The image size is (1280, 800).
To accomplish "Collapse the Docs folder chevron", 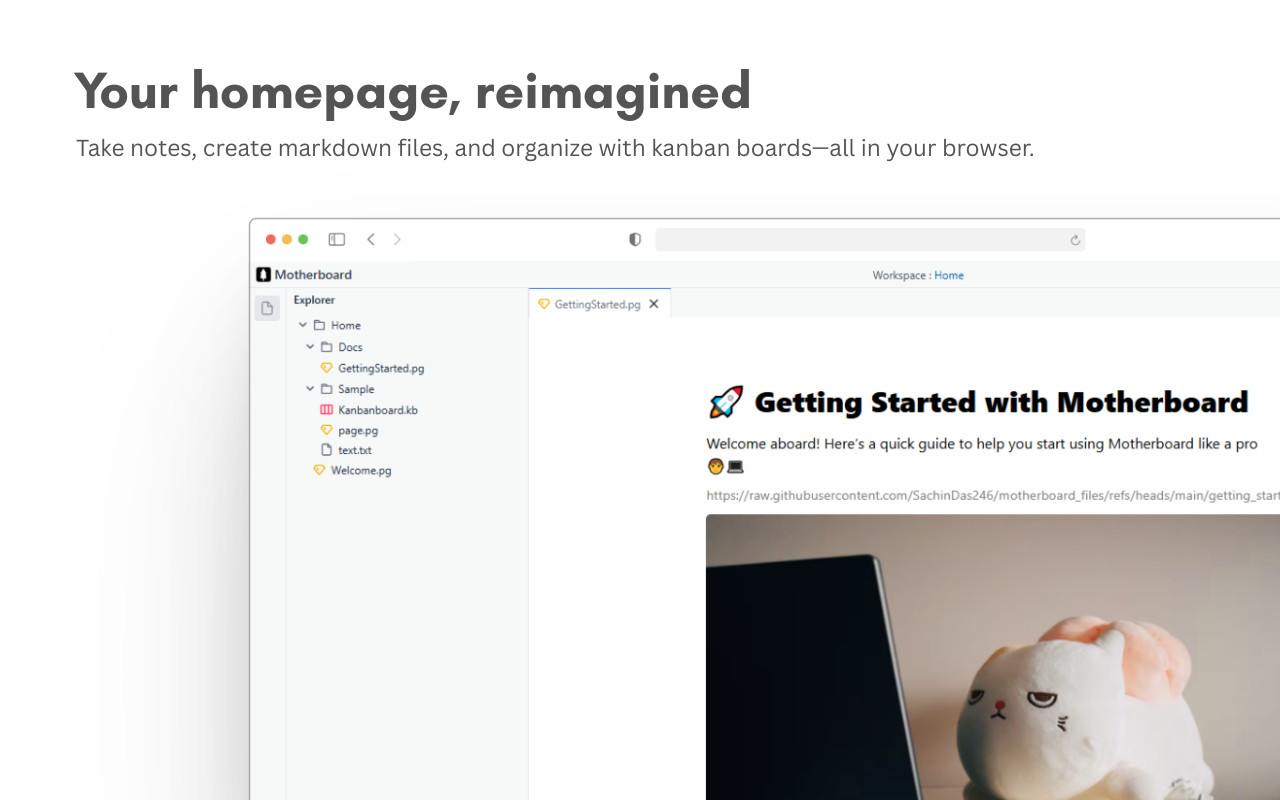I will pos(310,347).
